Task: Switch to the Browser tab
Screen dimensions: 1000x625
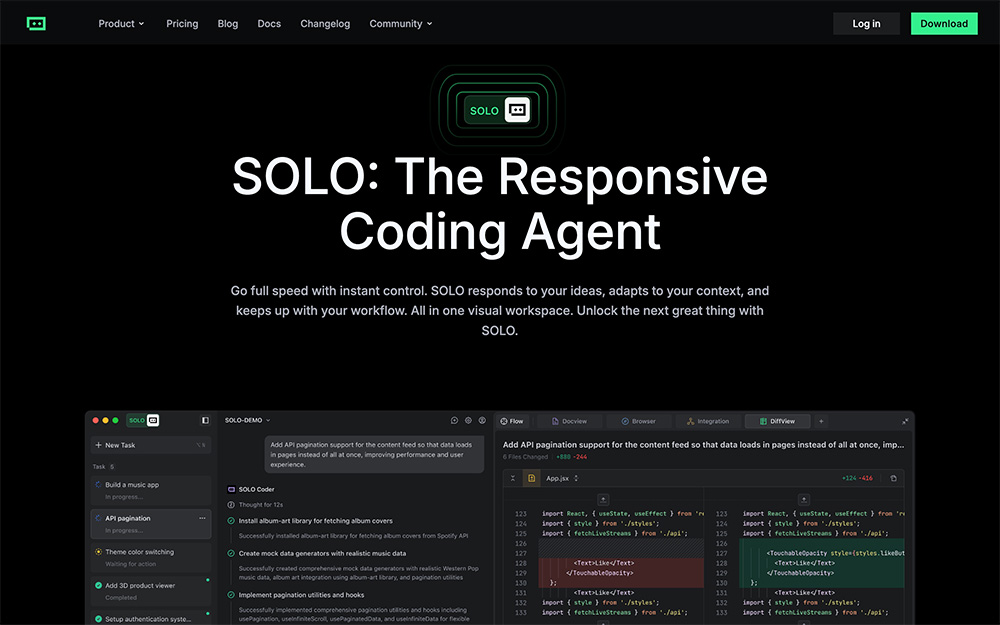Action: (x=639, y=421)
